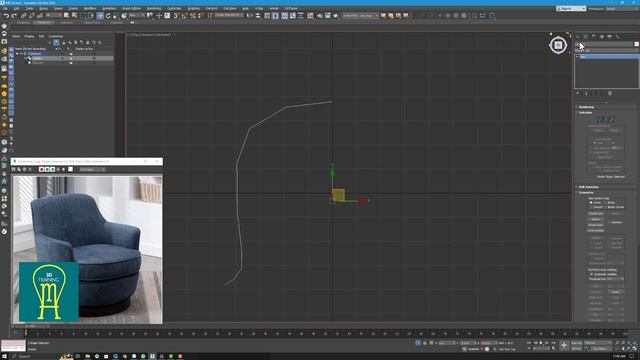Open the File menu
This screenshot has height=360, width=640.
[x=5, y=8]
